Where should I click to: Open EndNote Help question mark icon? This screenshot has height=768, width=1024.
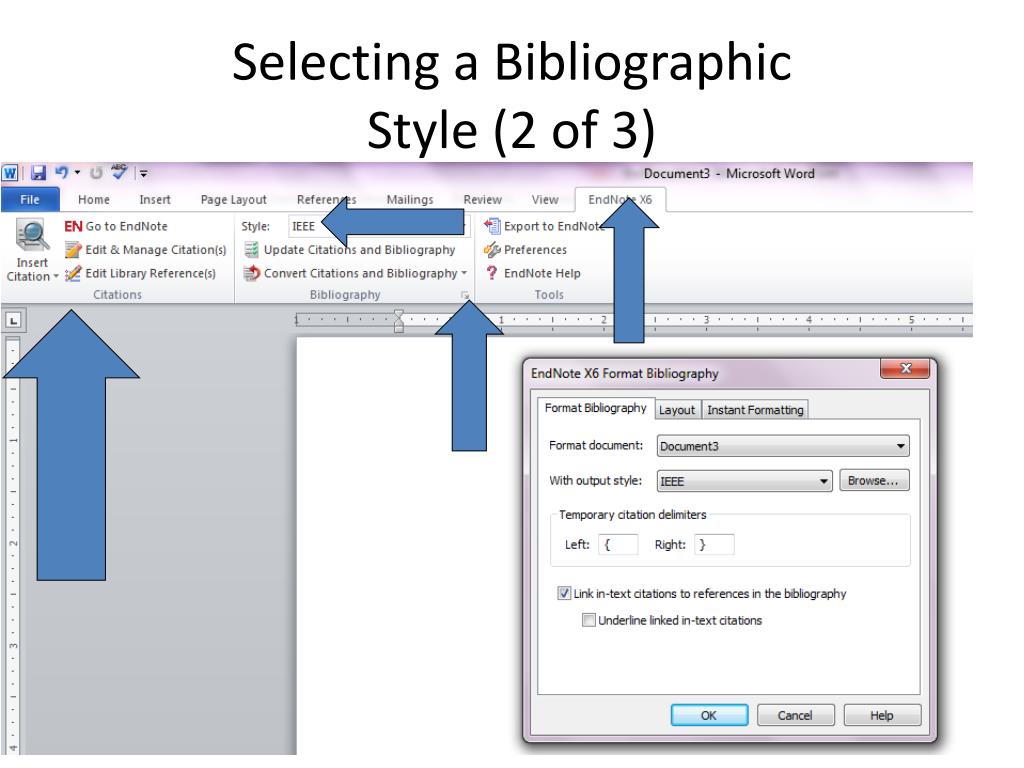click(492, 273)
